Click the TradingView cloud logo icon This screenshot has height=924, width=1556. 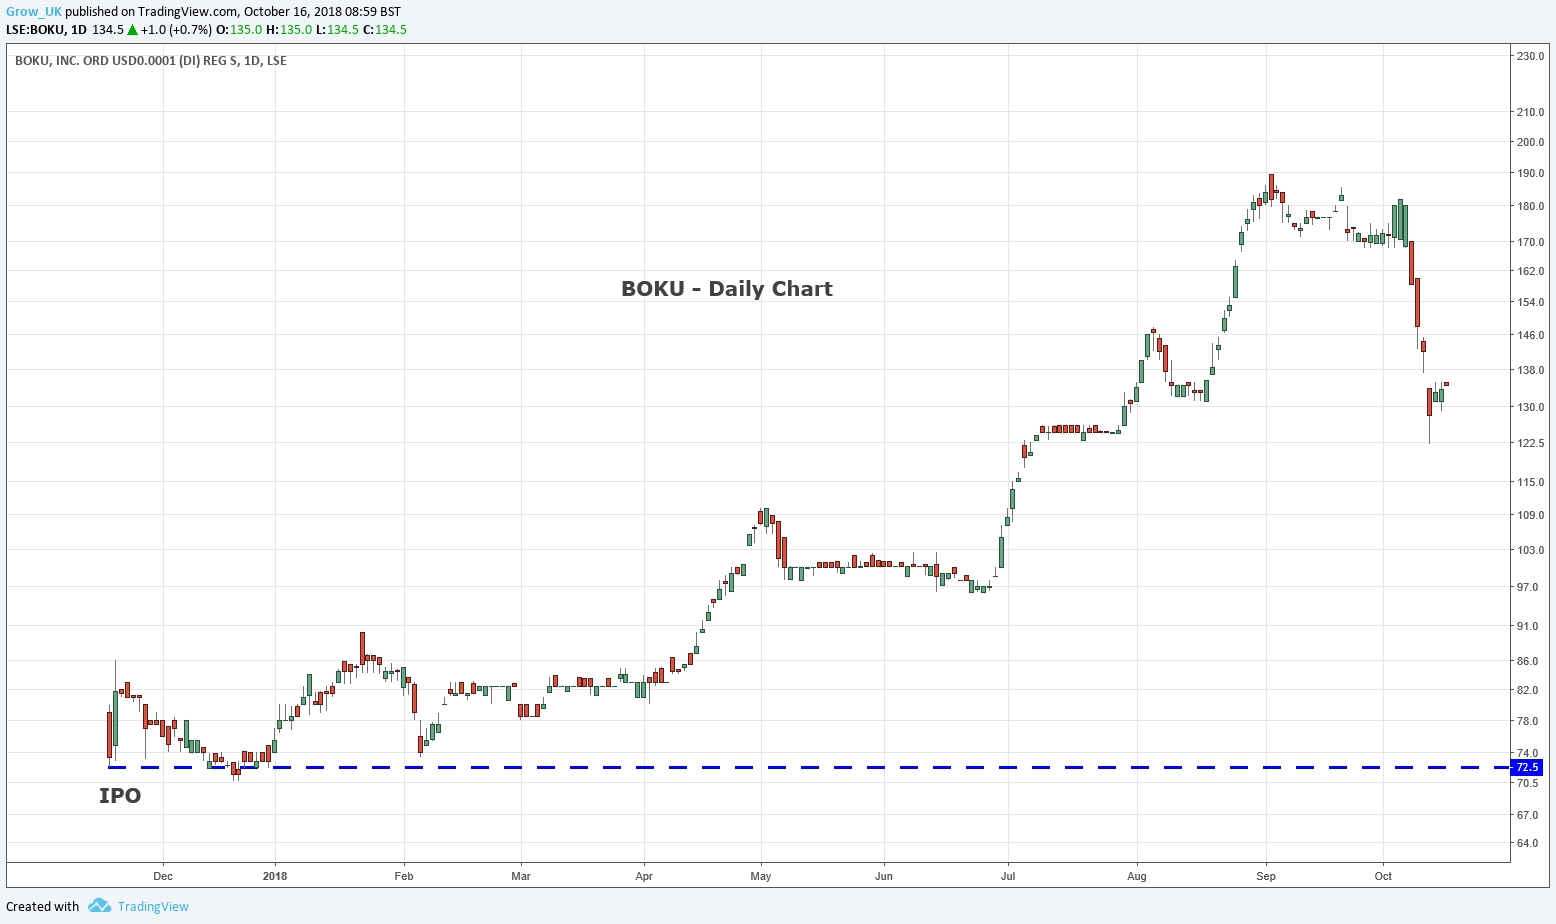[99, 906]
